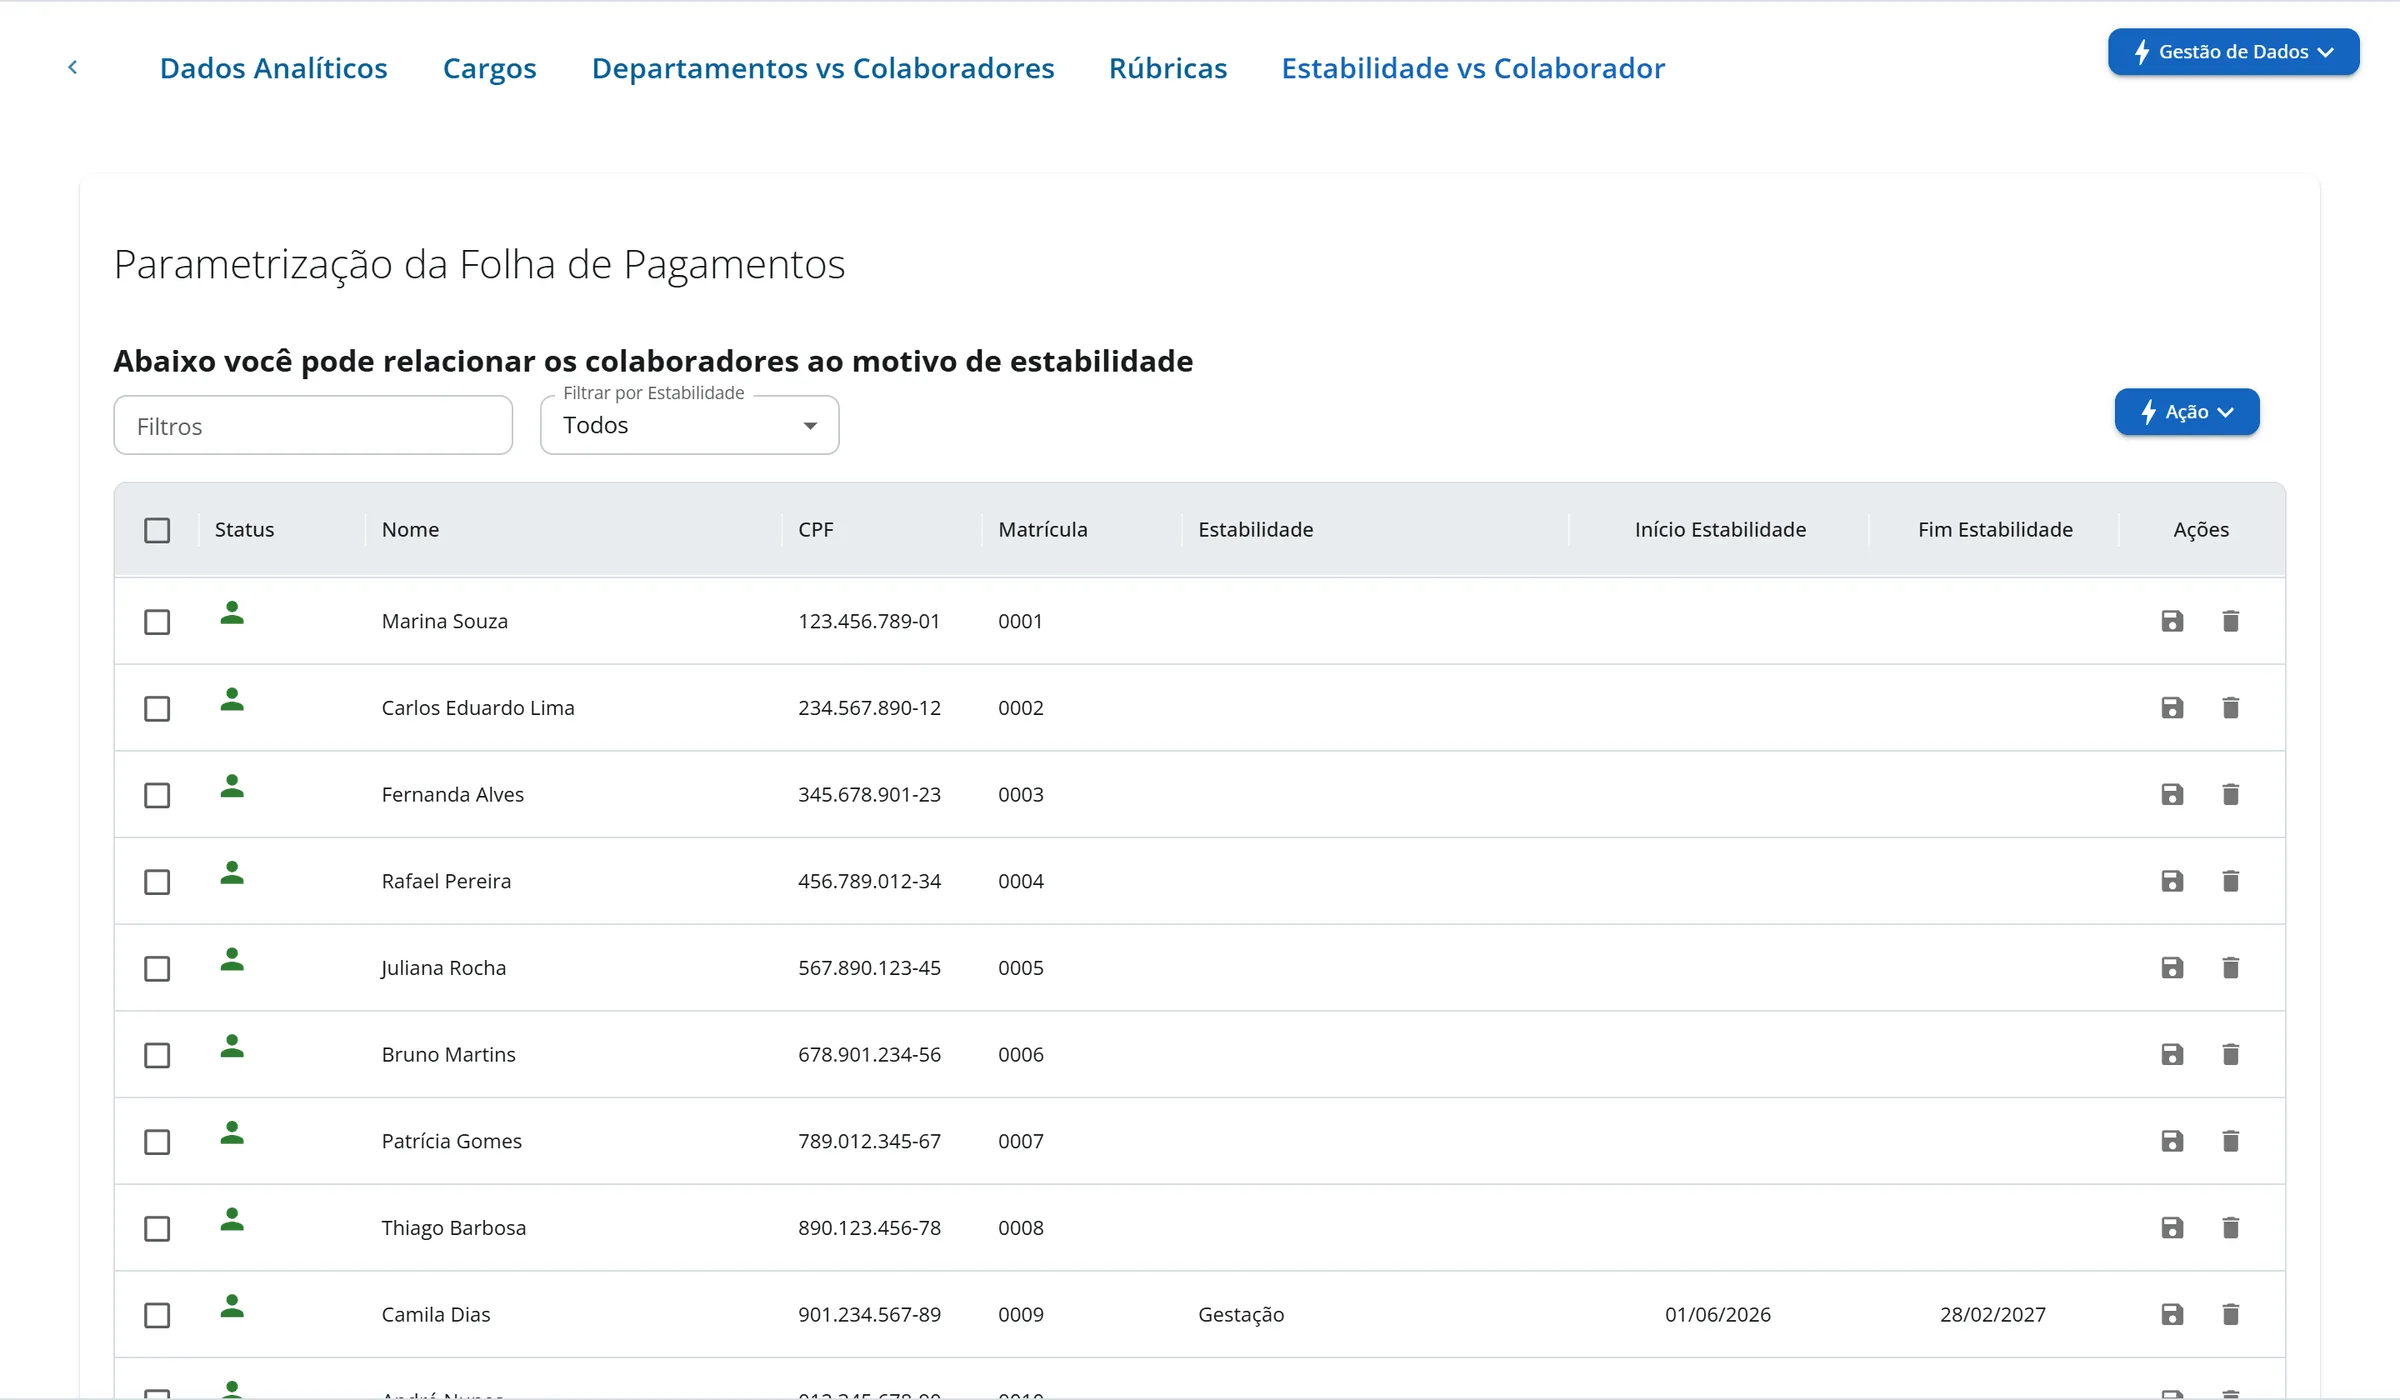Sort by the Nome column header
The image size is (2400, 1400).
click(410, 530)
